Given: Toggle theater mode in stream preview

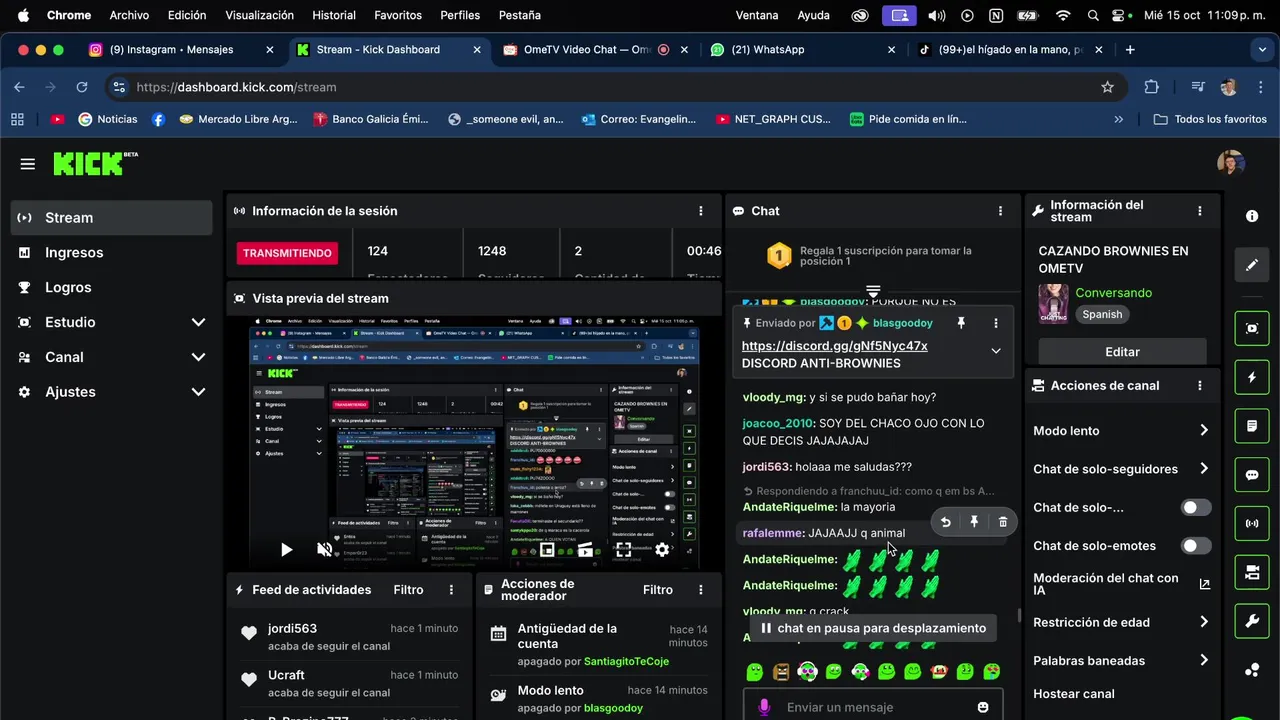Looking at the screenshot, I should coord(585,549).
